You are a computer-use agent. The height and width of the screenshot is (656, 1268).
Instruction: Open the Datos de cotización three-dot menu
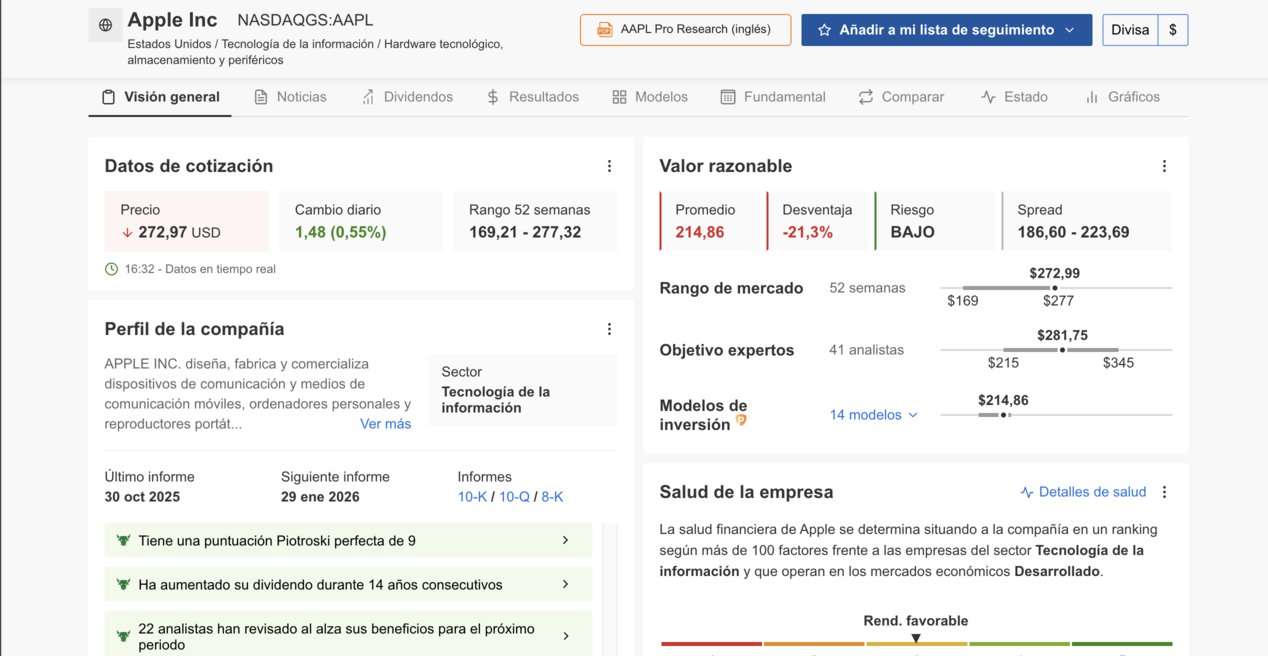[609, 166]
